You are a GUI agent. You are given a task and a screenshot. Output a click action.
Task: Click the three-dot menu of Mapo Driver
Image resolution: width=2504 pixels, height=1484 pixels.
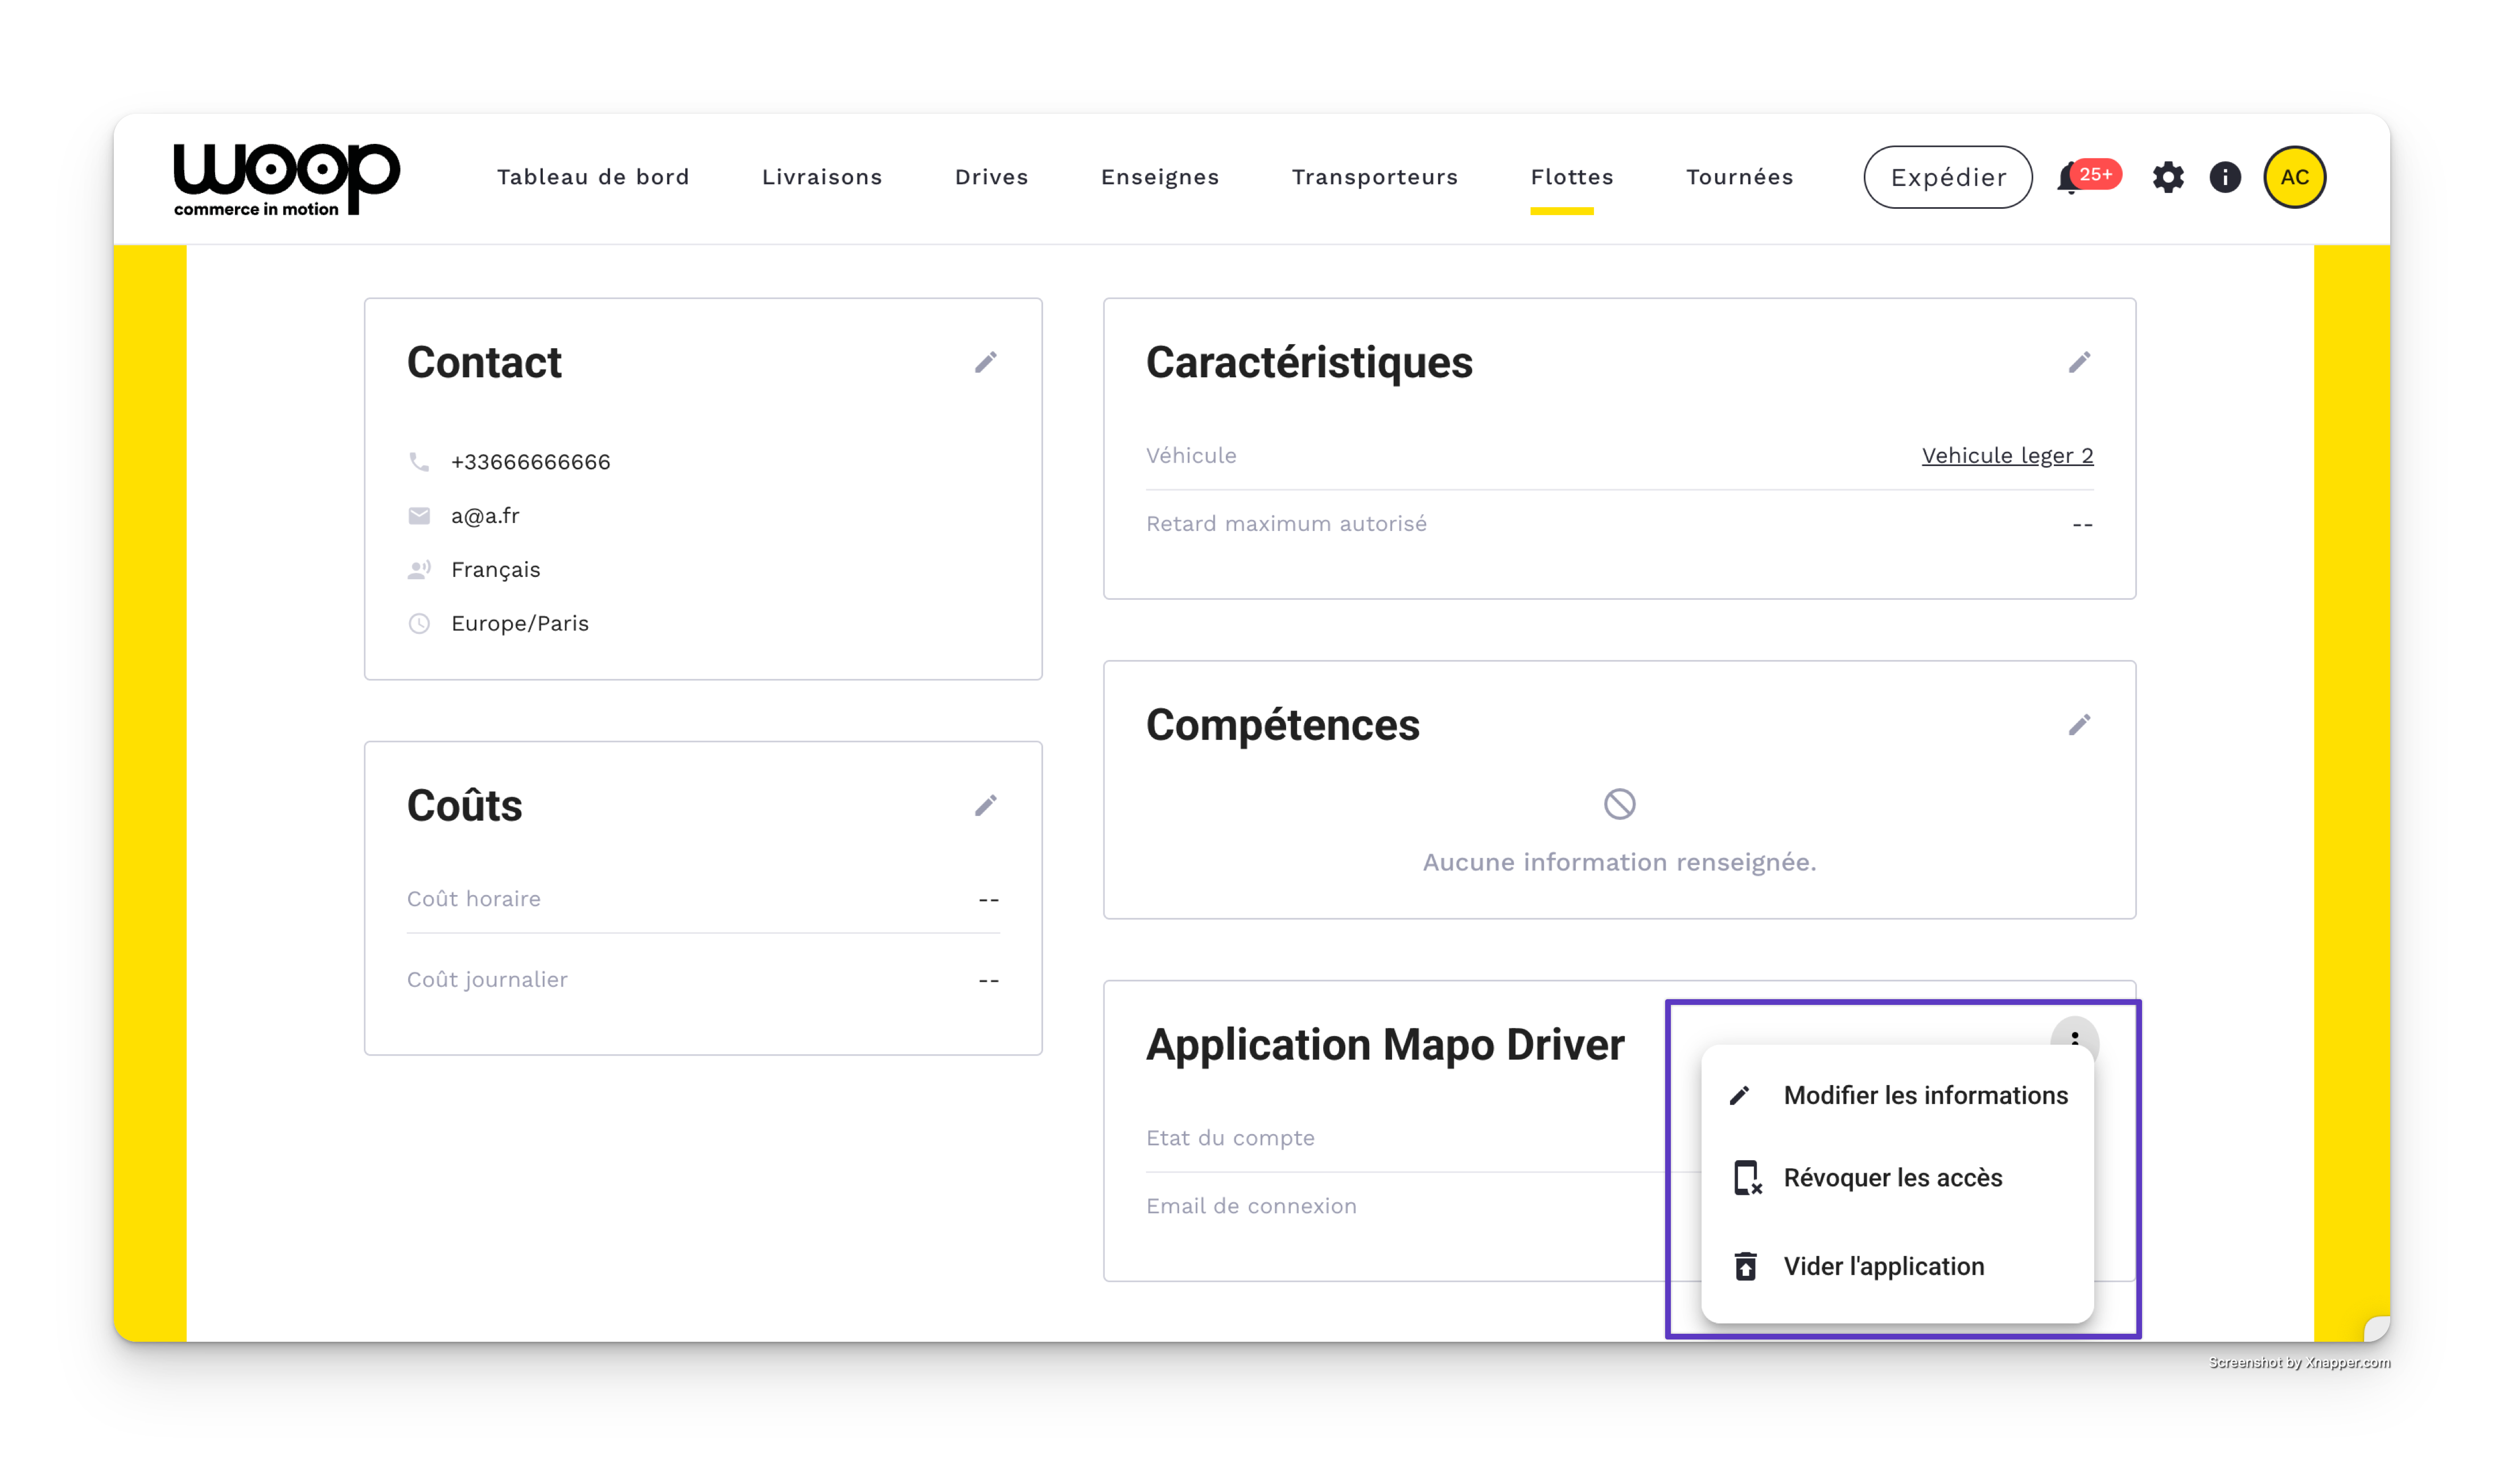point(2074,1038)
